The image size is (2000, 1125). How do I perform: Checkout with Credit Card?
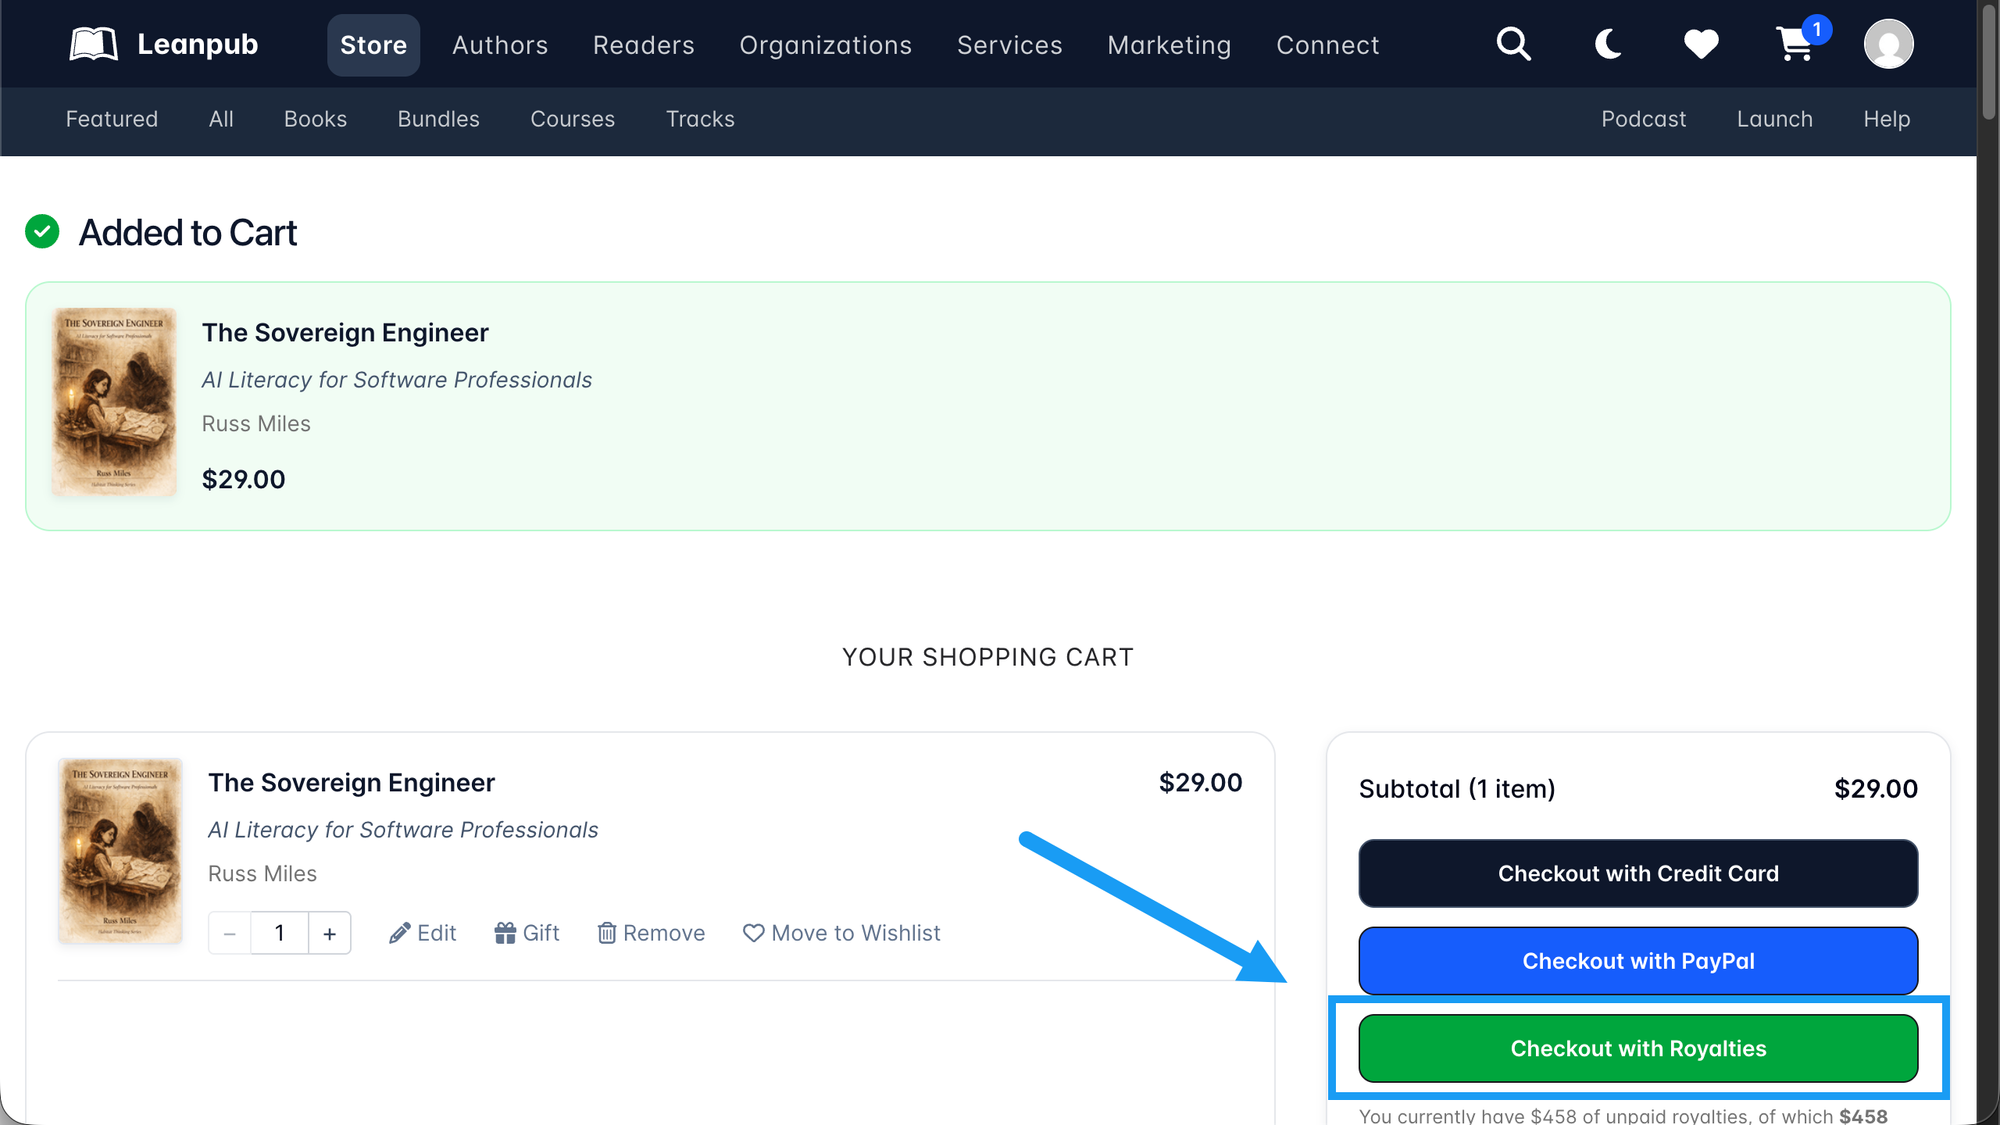1638,874
